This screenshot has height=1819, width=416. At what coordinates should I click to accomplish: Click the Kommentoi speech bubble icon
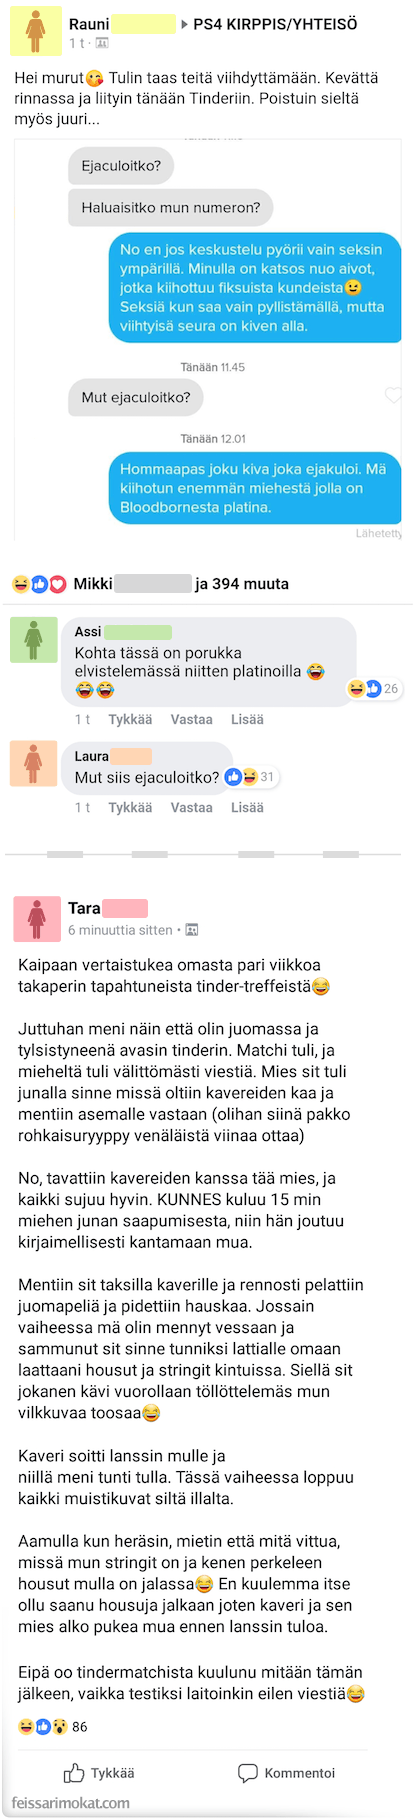click(248, 1773)
